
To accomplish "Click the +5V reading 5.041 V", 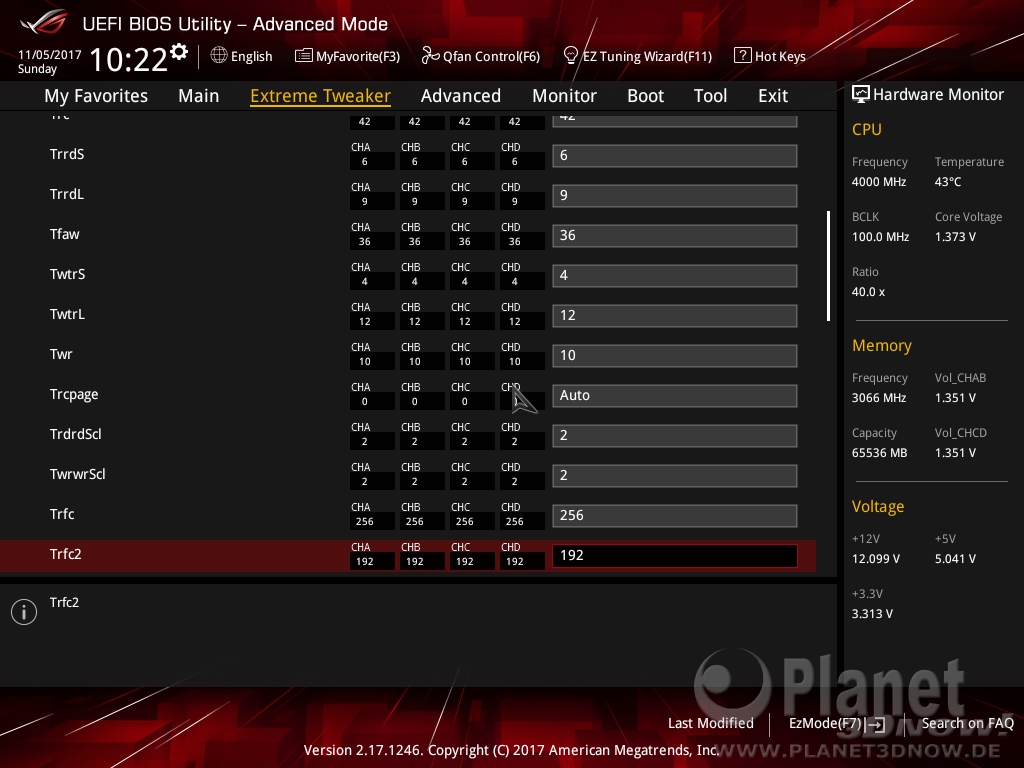I will point(955,558).
